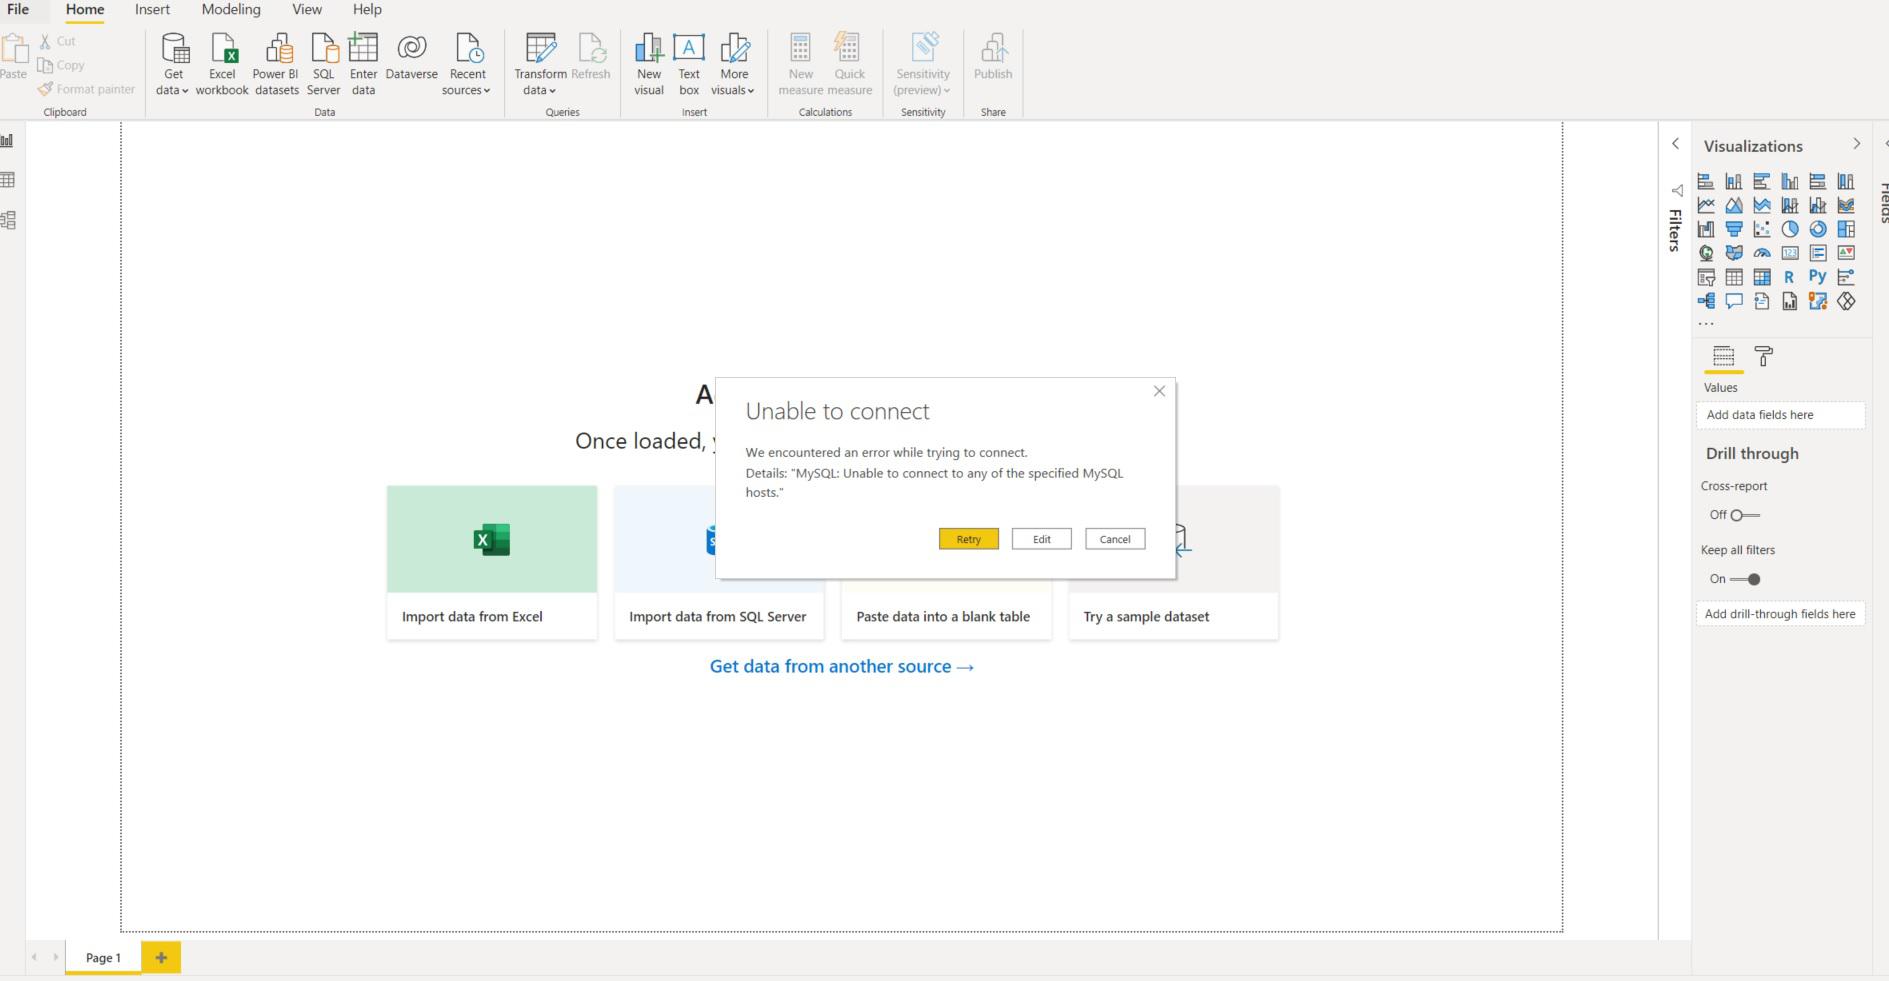This screenshot has height=981, width=1889.
Task: Open Power BI datasets
Action: tap(276, 64)
